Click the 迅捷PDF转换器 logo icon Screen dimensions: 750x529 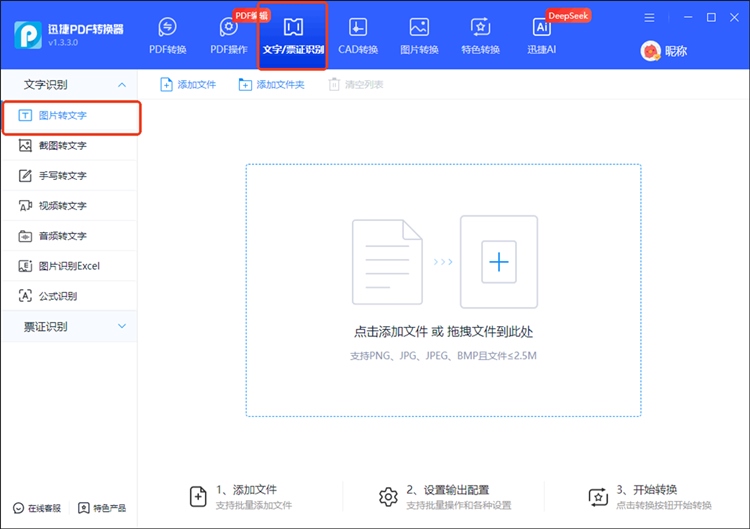28,35
